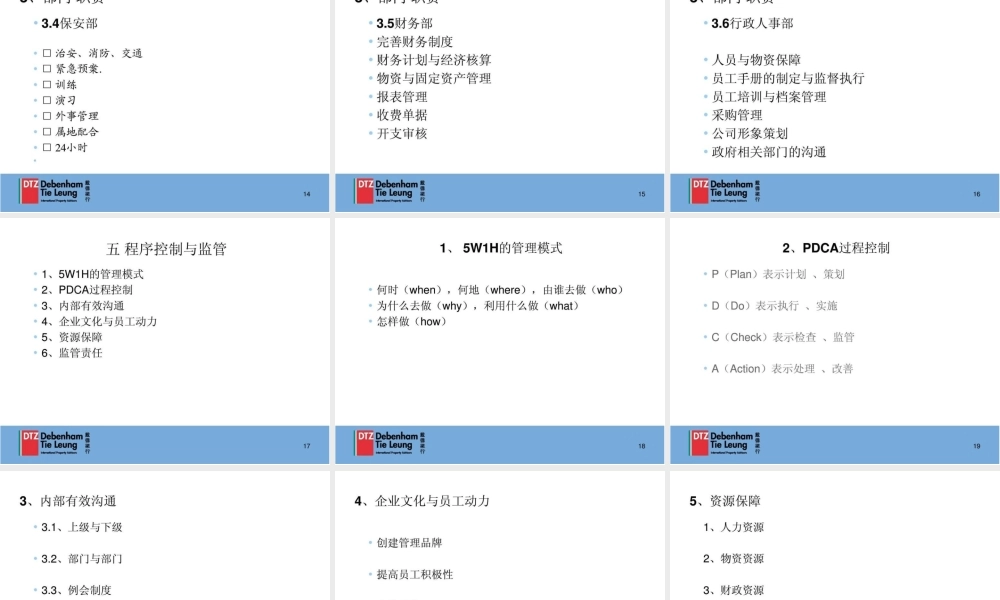The width and height of the screenshot is (1000, 600).
Task: Select the slide number 18 label
Action: pyautogui.click(x=642, y=446)
